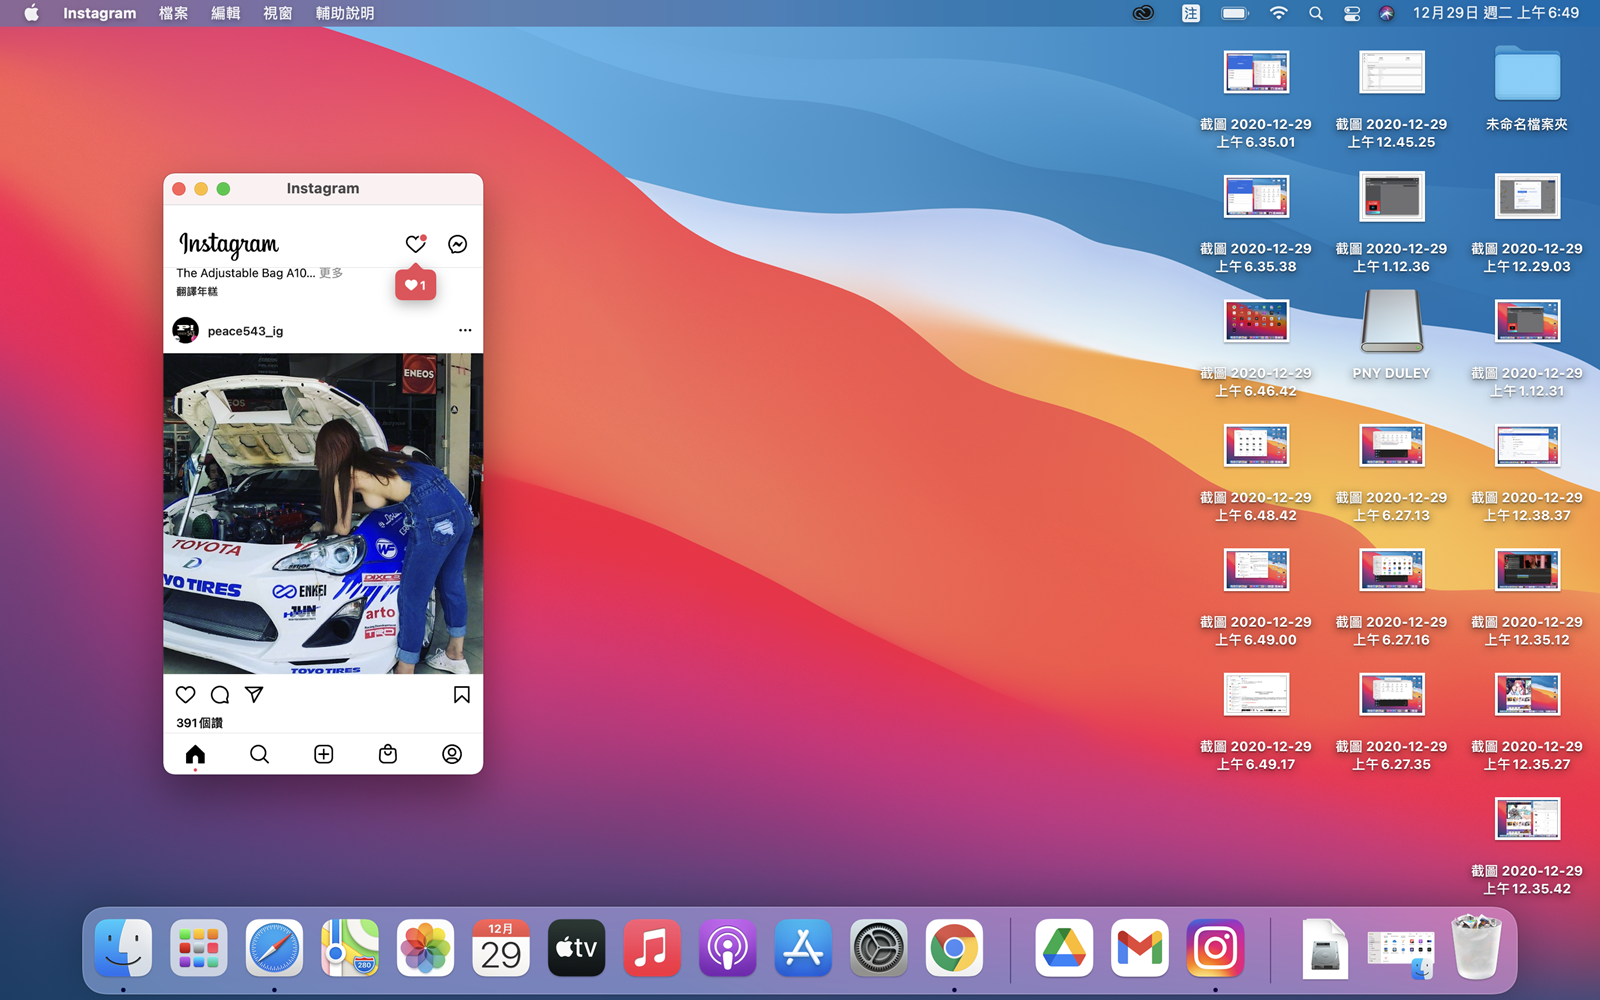
Task: Open the Instagram shop bag icon
Action: click(x=388, y=754)
